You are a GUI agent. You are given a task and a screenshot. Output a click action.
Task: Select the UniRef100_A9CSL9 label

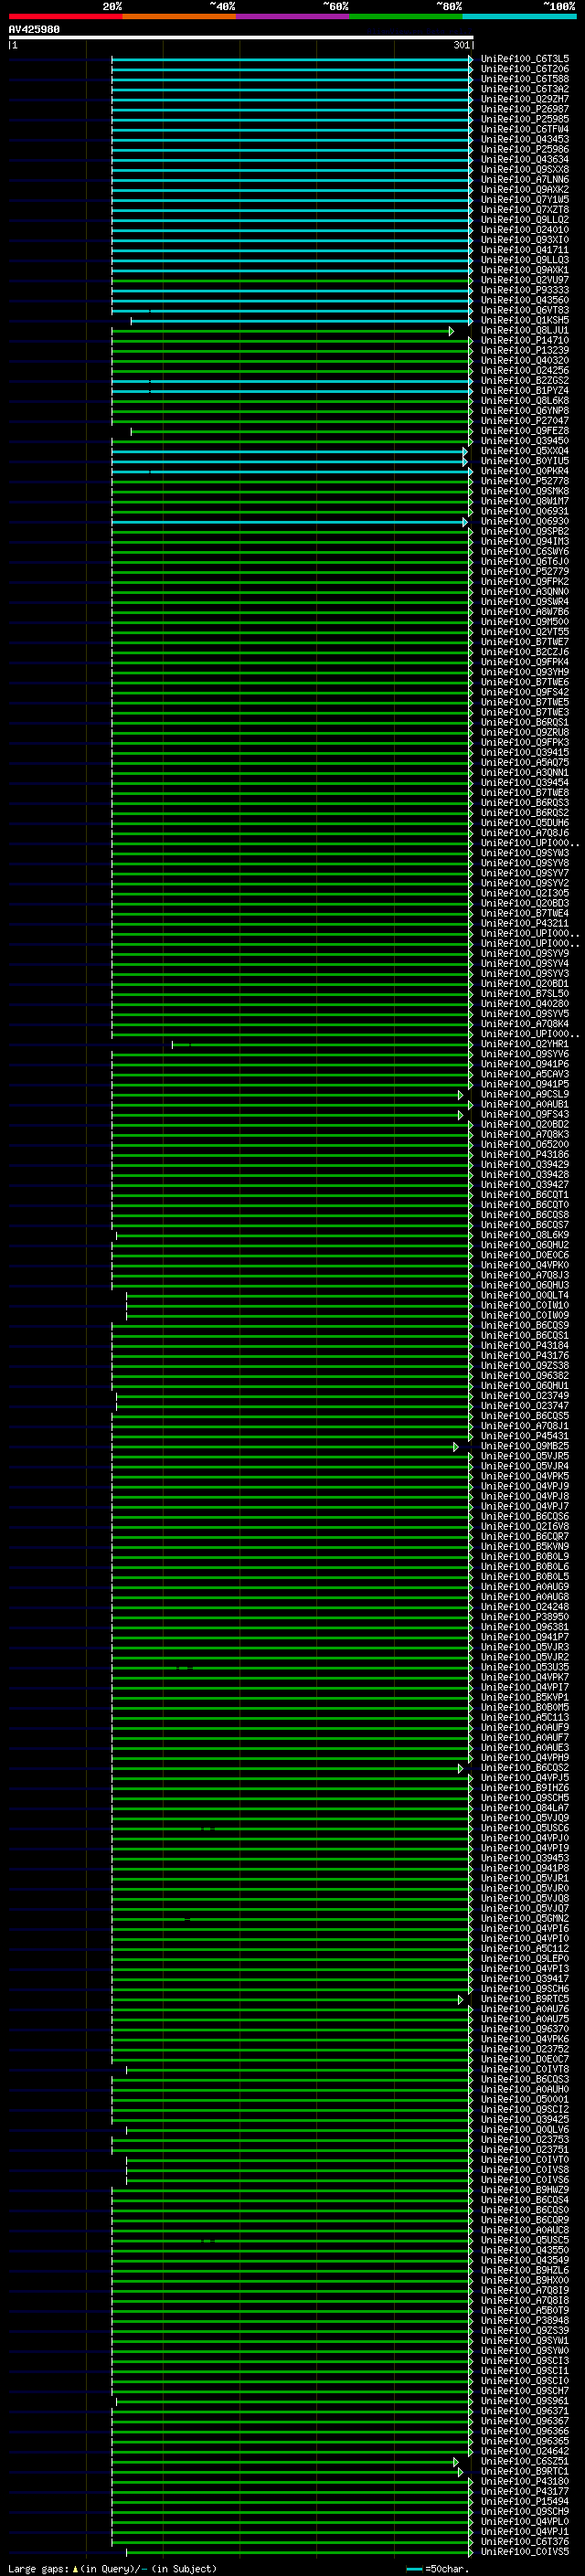coord(525,1094)
